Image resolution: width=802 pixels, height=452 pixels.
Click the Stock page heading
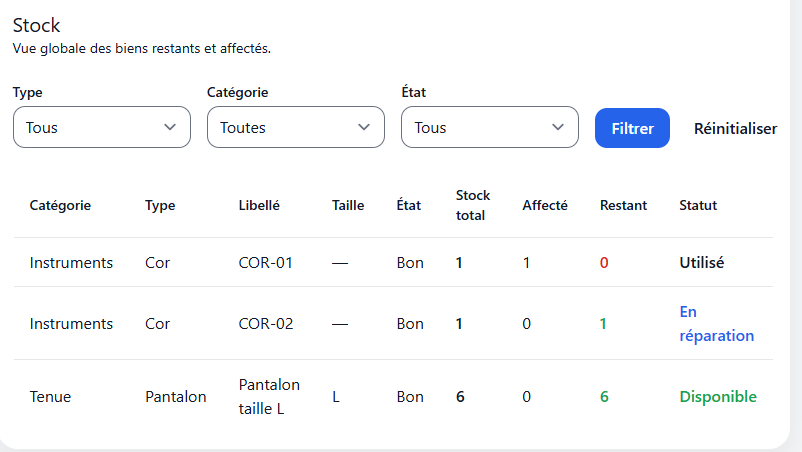36,25
